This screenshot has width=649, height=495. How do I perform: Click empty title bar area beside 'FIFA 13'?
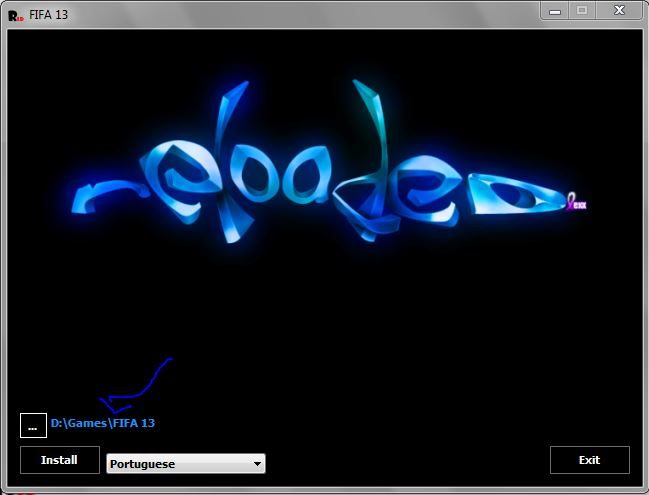pos(300,14)
